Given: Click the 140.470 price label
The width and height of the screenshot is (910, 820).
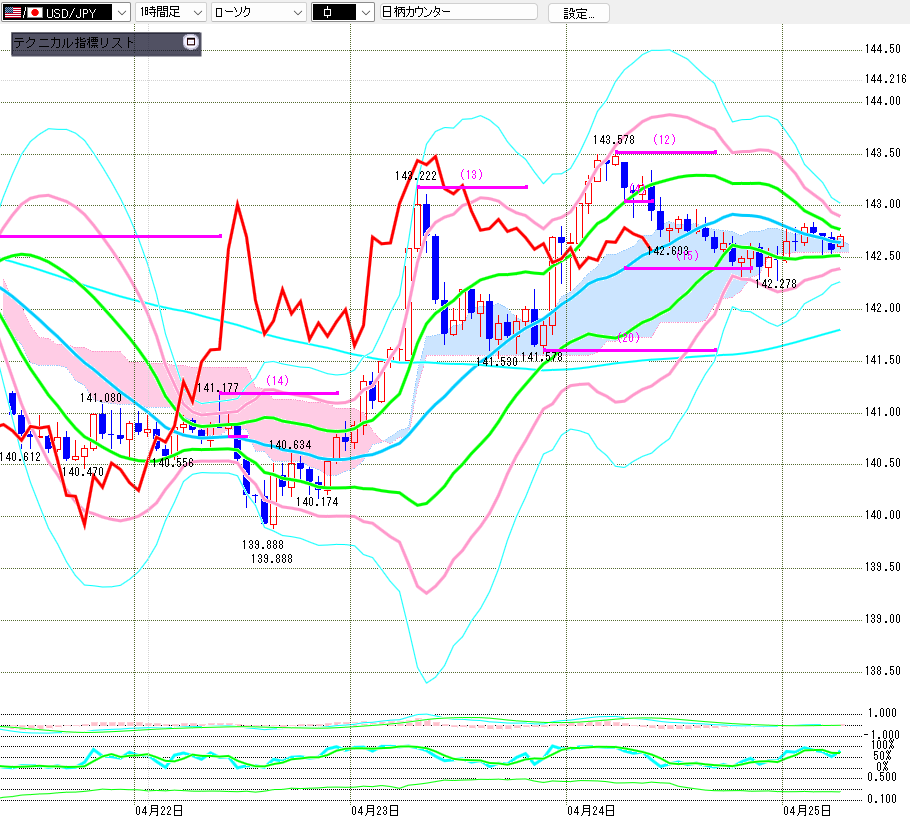Looking at the screenshot, I should tap(83, 472).
